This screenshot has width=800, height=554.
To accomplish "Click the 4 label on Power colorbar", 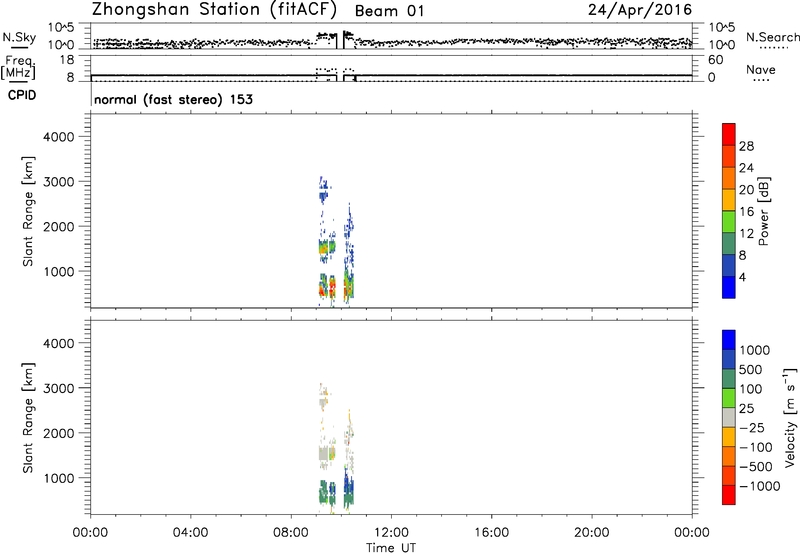I will [x=742, y=278].
